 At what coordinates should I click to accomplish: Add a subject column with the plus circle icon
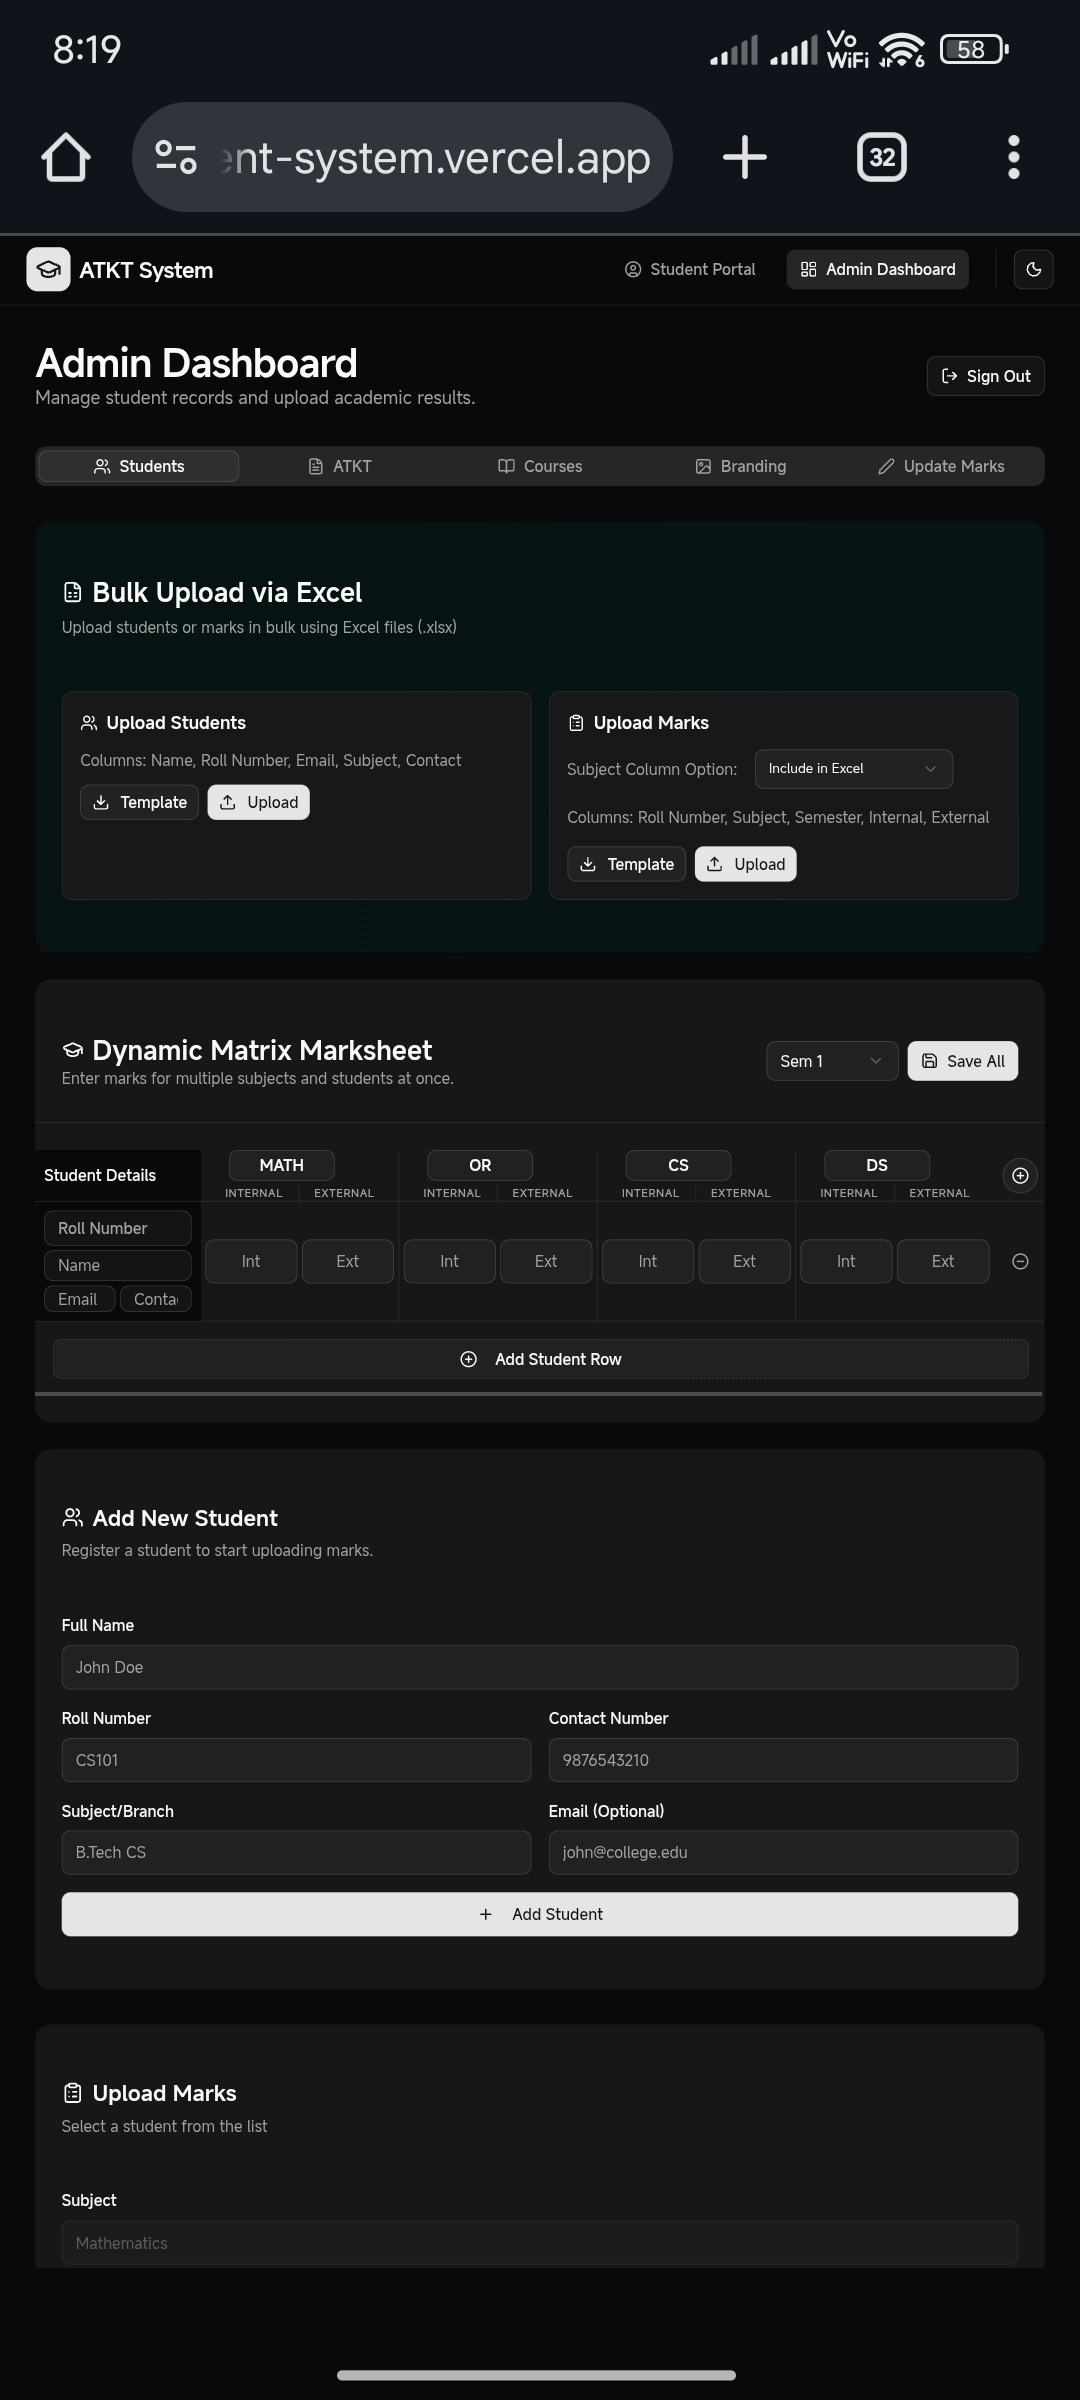point(1020,1176)
